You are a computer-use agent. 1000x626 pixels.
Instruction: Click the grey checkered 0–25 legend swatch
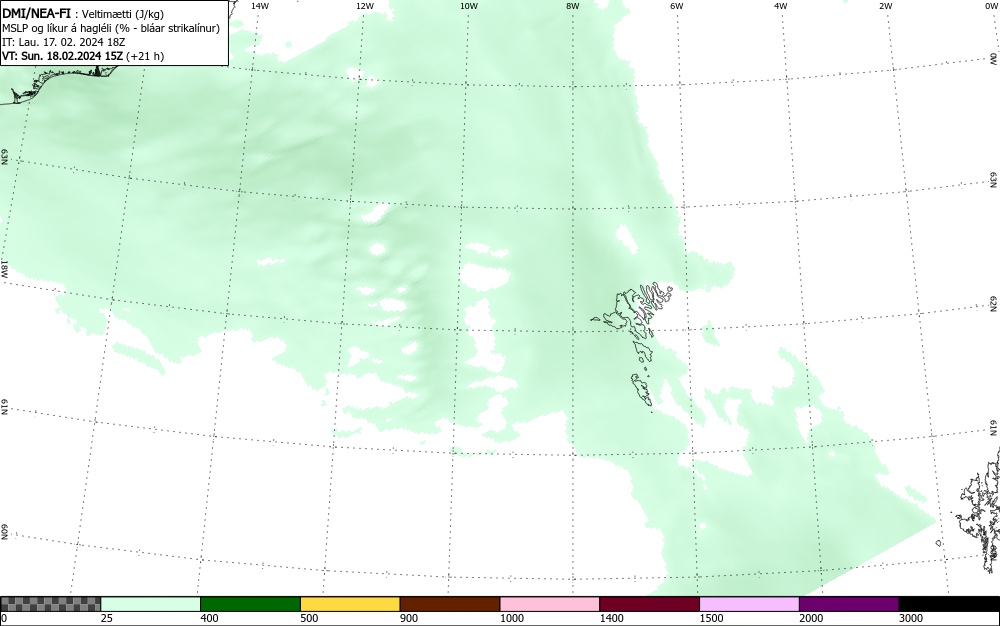[50, 604]
